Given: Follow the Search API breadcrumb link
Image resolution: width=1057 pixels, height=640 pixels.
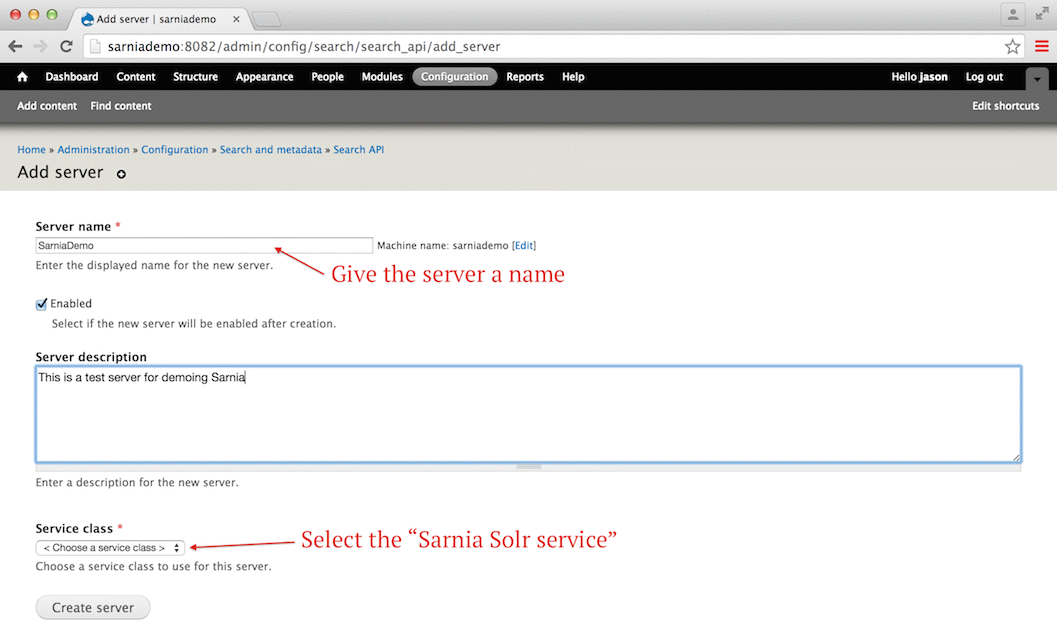Looking at the screenshot, I should [x=358, y=150].
